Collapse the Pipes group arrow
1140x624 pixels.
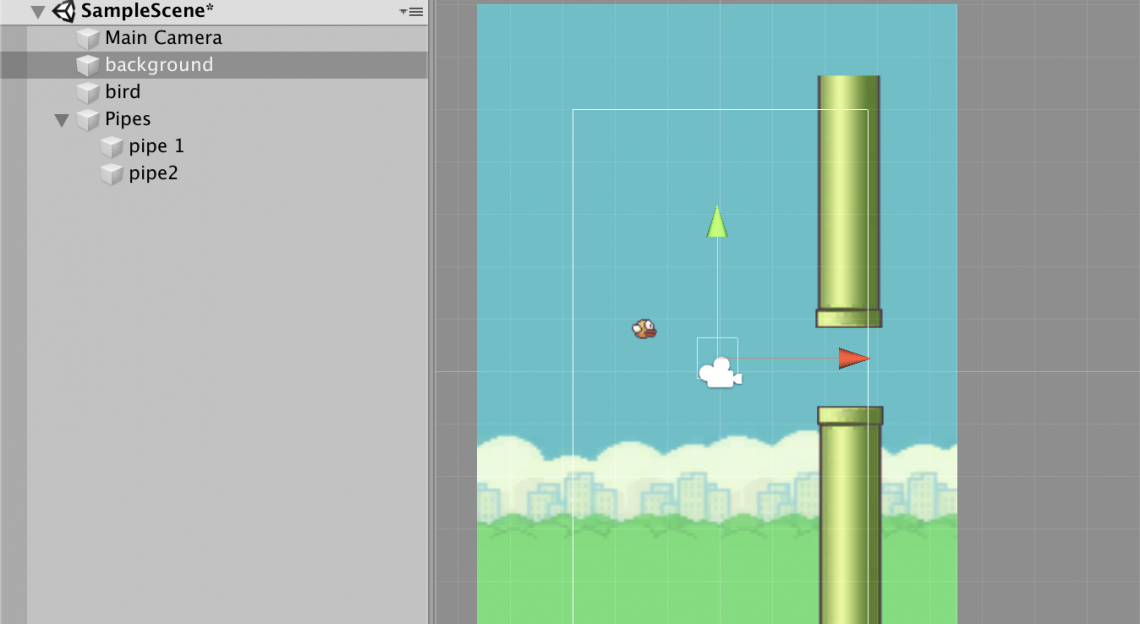(62, 120)
